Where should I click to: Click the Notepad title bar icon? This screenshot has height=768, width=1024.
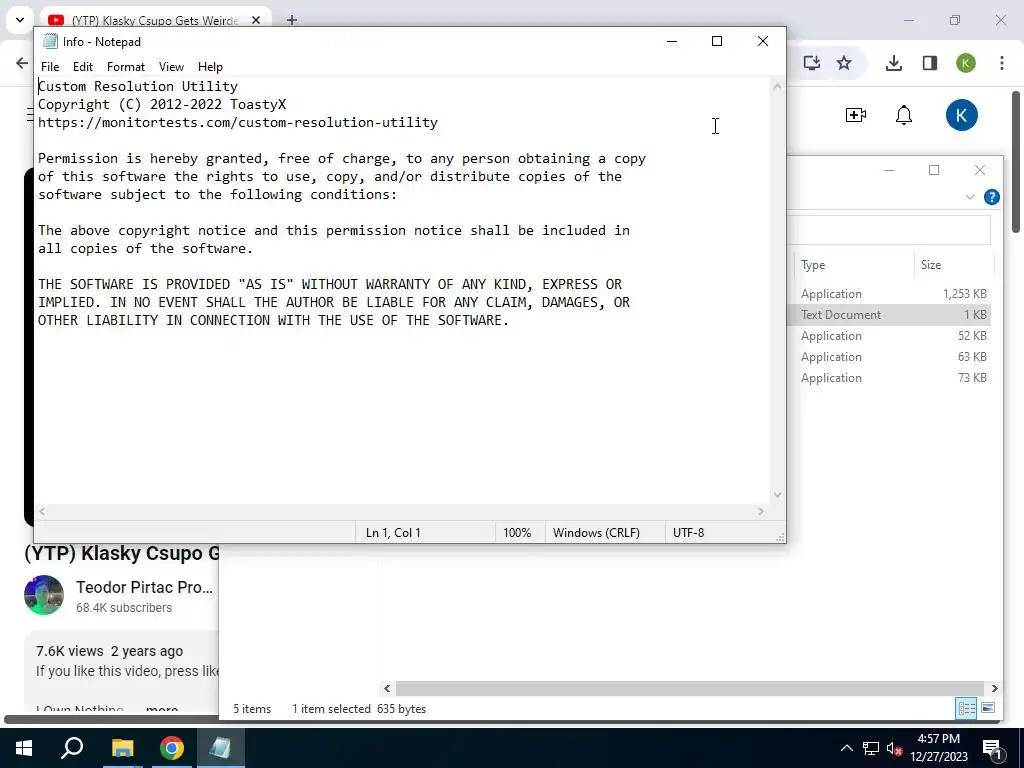coord(50,41)
